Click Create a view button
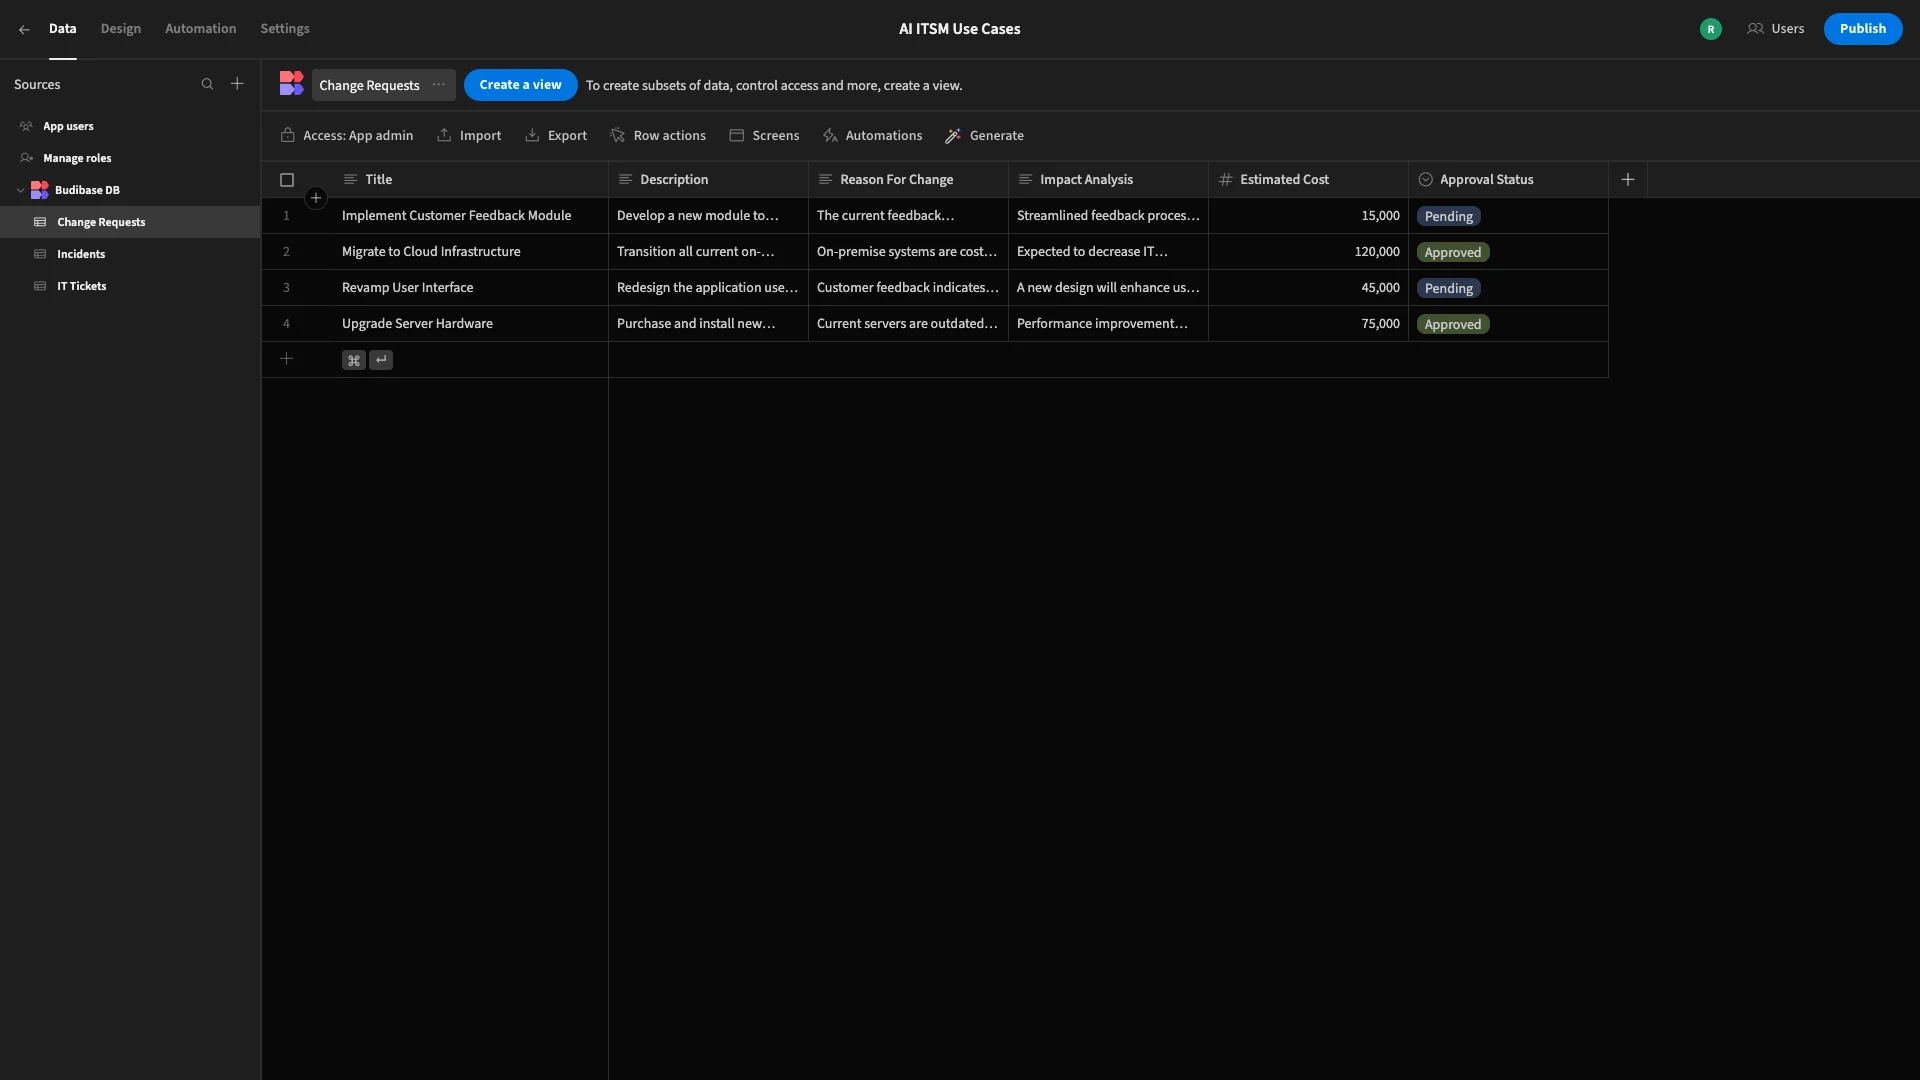Image resolution: width=1920 pixels, height=1080 pixels. point(520,85)
